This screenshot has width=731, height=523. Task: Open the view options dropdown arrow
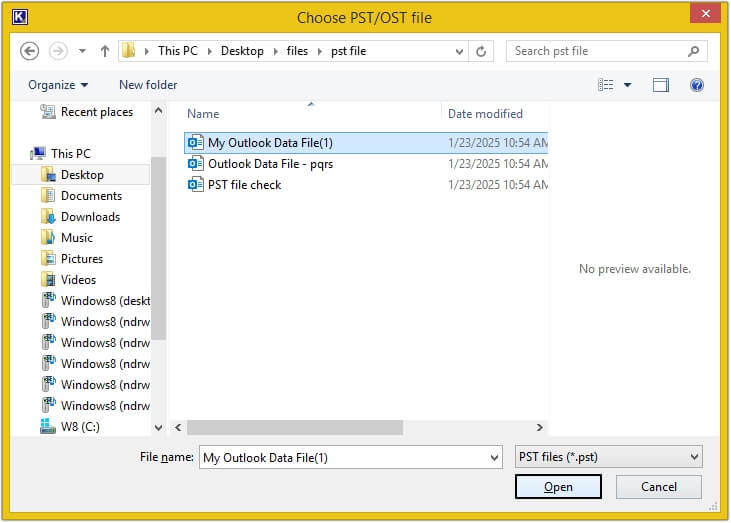point(628,85)
